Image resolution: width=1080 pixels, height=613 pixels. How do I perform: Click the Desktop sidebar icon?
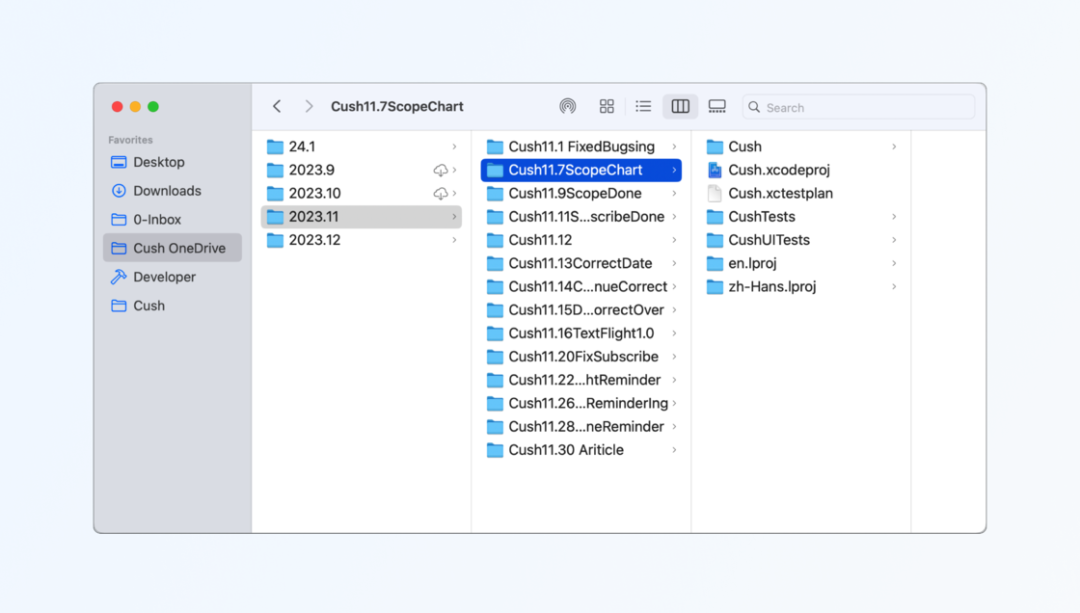[118, 163]
